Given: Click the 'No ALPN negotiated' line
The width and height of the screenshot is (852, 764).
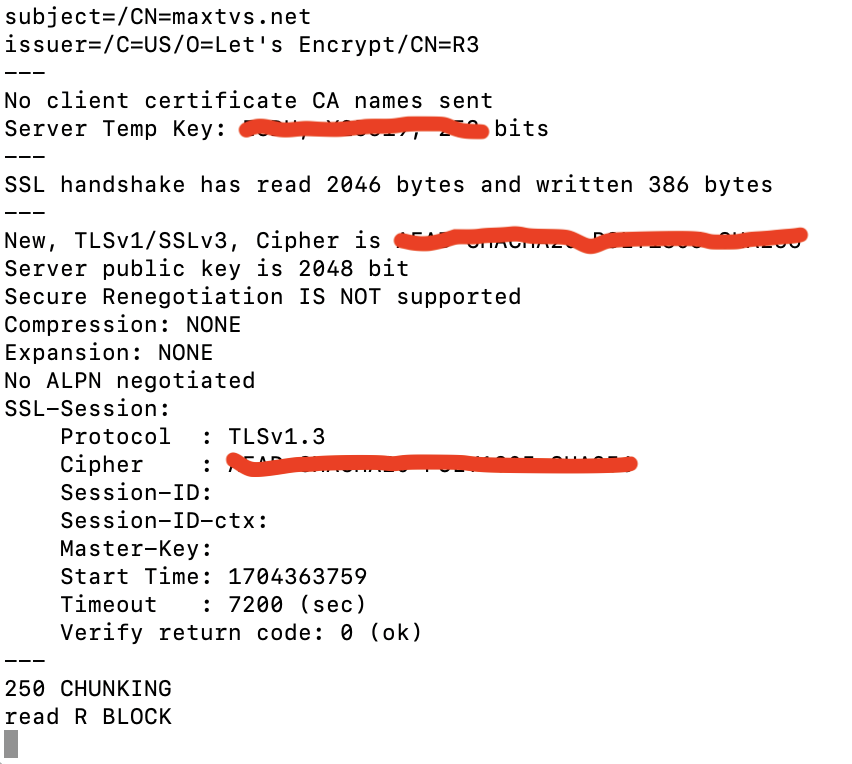Looking at the screenshot, I should [130, 380].
